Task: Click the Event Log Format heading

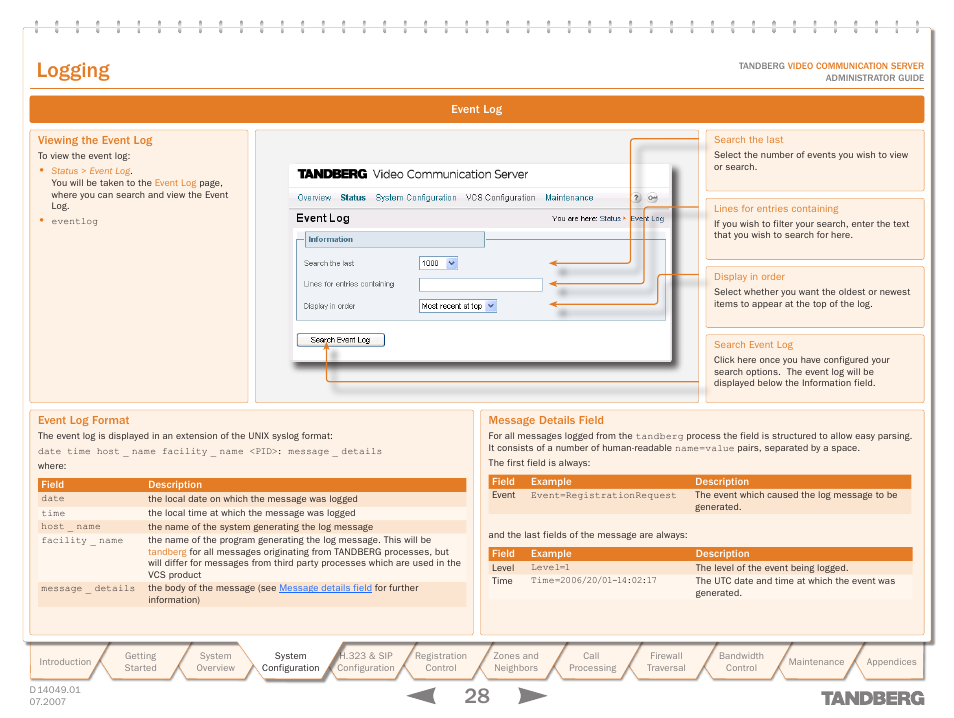Action: [x=83, y=420]
